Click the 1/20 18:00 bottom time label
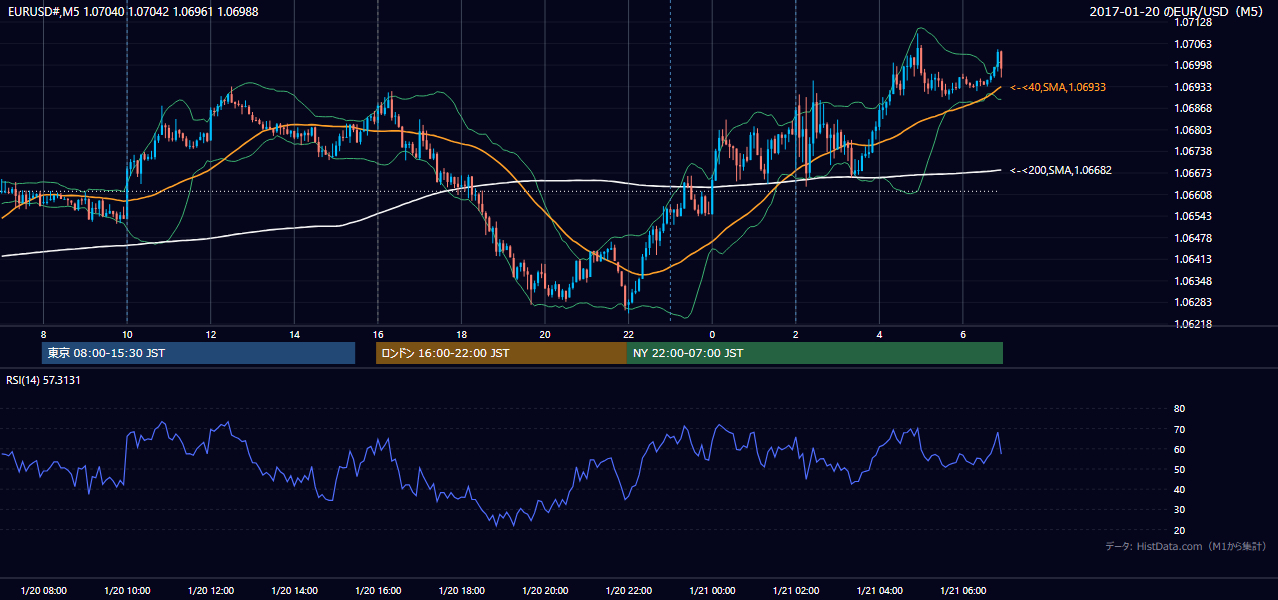The width and height of the screenshot is (1278, 600). [461, 591]
